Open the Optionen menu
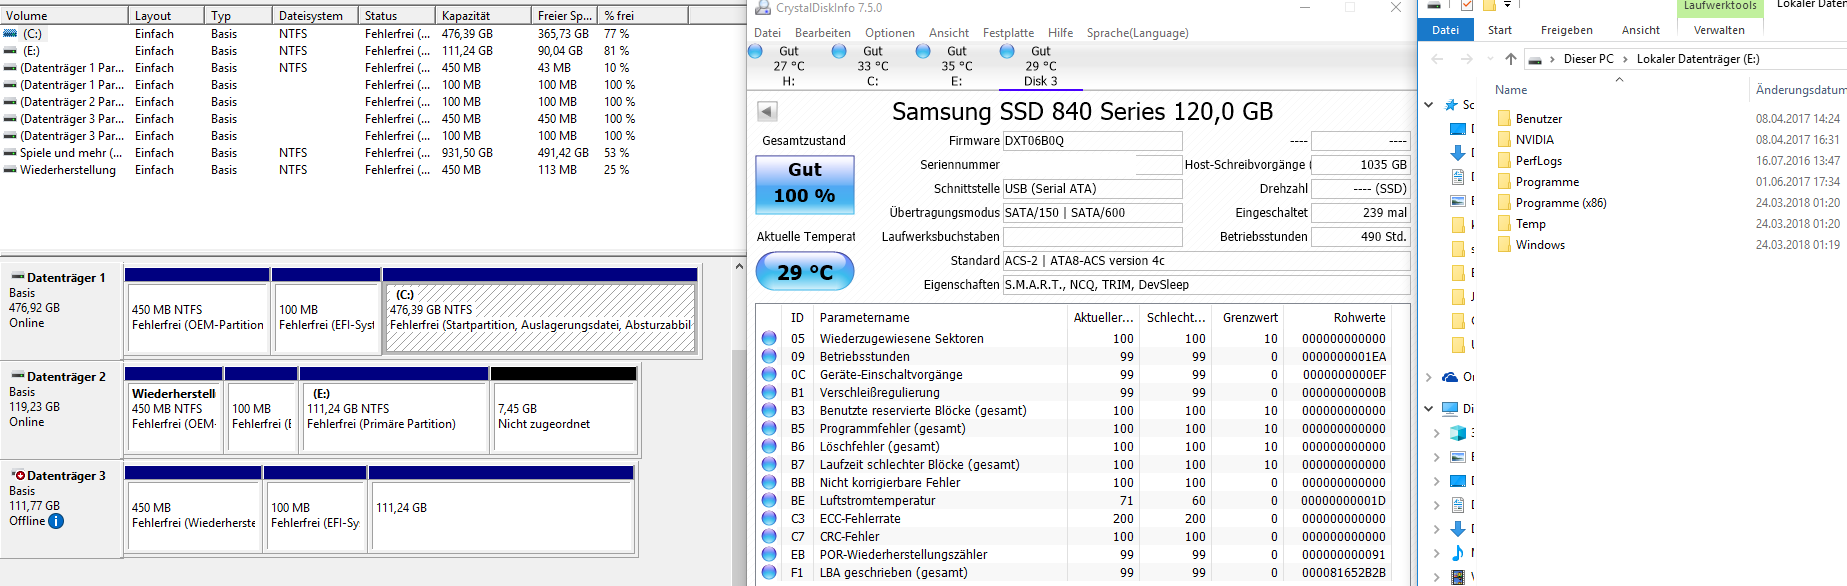The height and width of the screenshot is (586, 1847). 890,33
